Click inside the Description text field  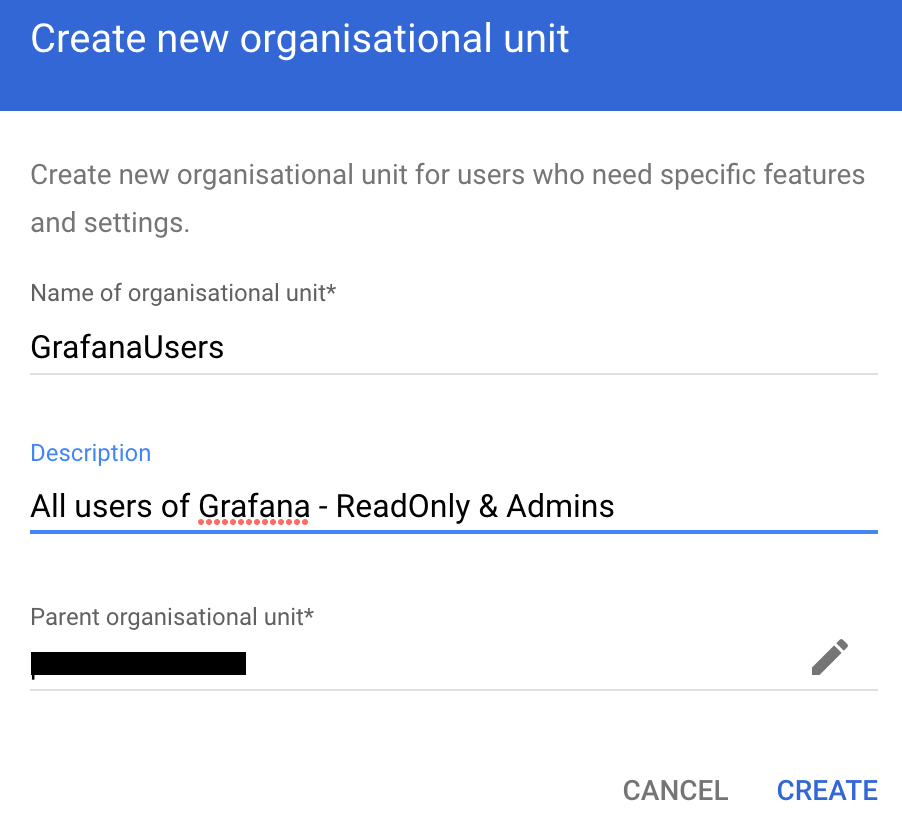(450, 506)
